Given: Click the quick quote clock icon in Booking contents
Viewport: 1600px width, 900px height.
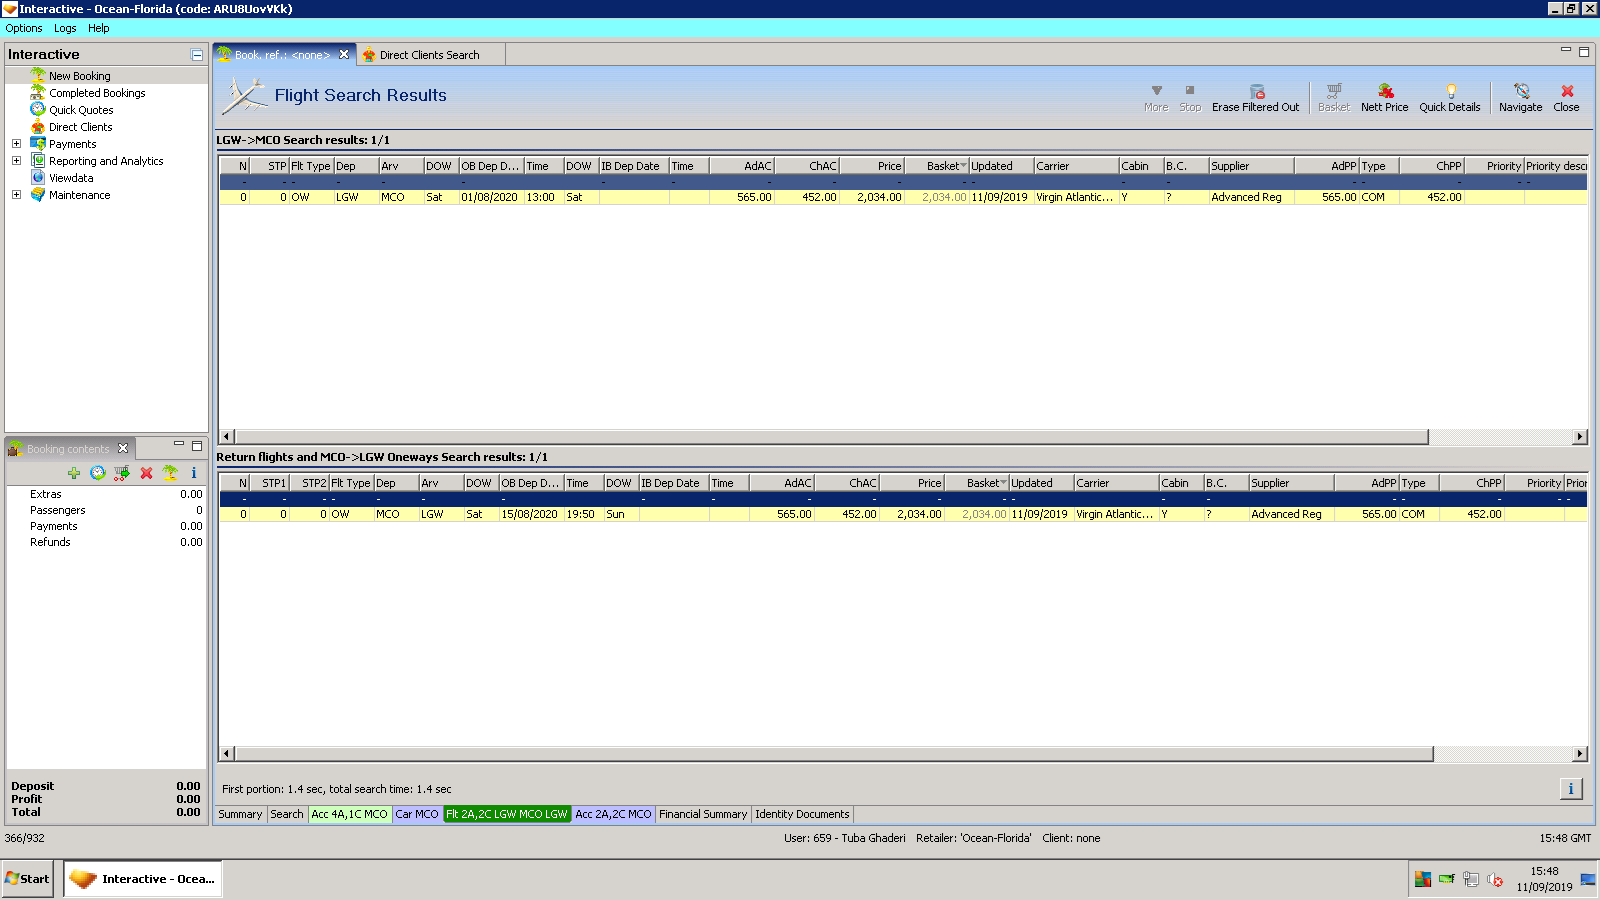Looking at the screenshot, I should point(98,473).
